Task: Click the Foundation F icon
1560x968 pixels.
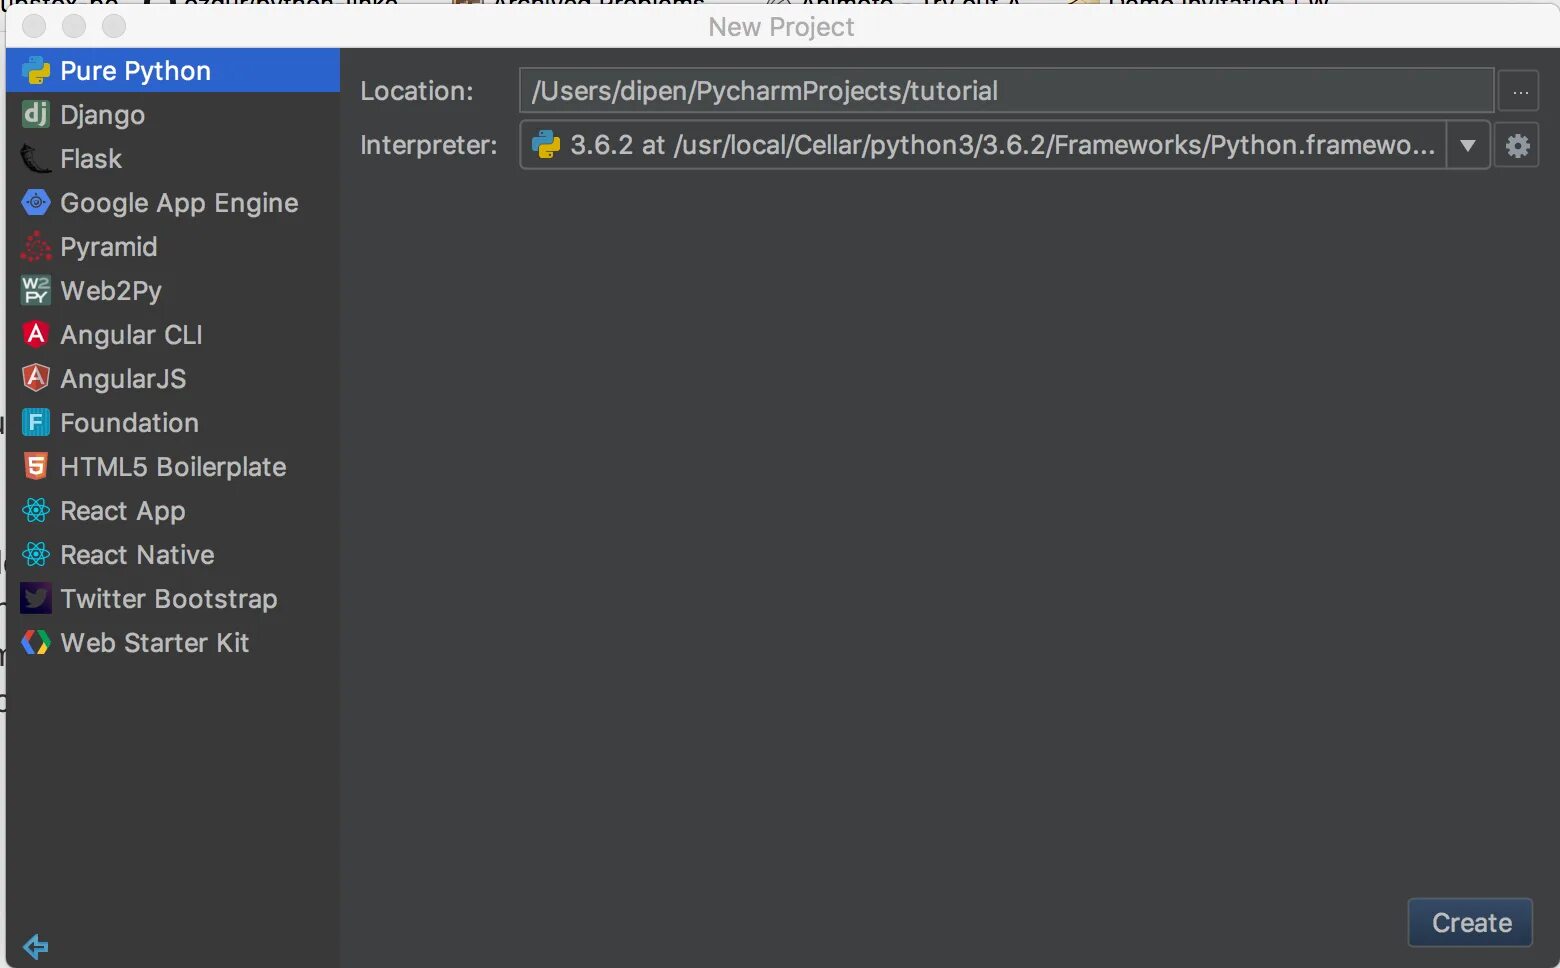Action: (x=36, y=423)
